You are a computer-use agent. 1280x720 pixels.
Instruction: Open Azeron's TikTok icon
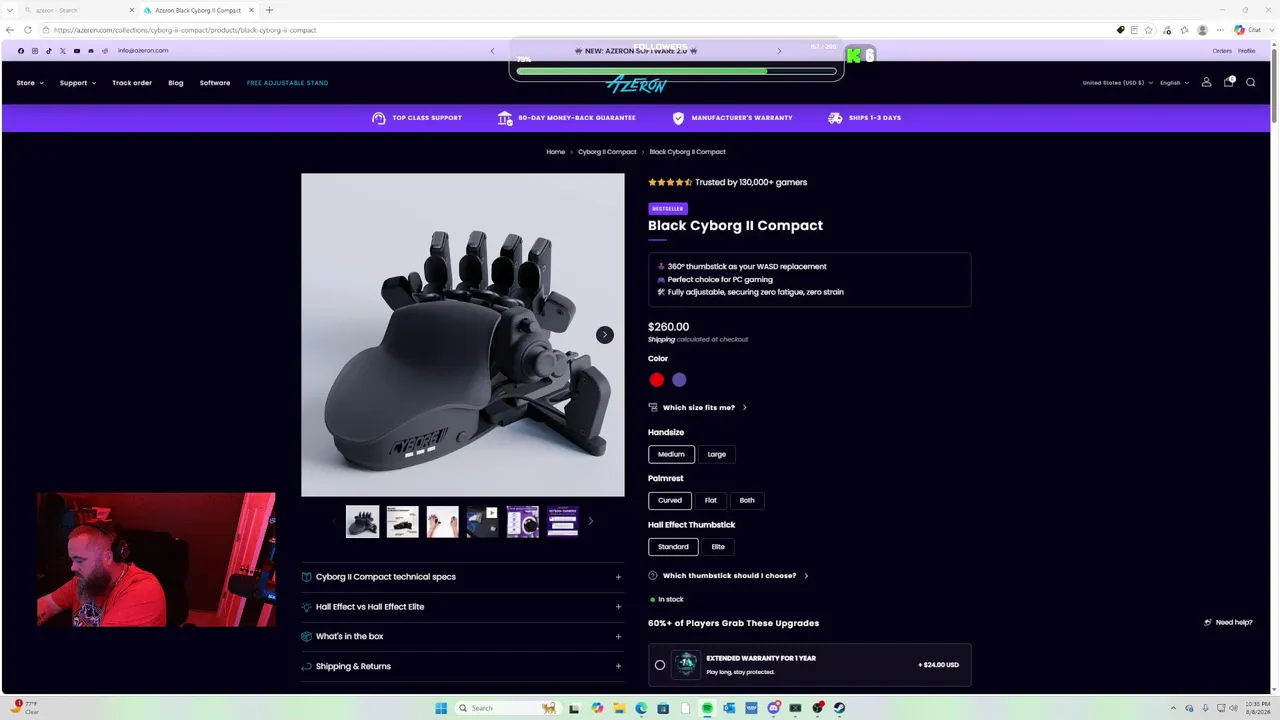(x=48, y=51)
